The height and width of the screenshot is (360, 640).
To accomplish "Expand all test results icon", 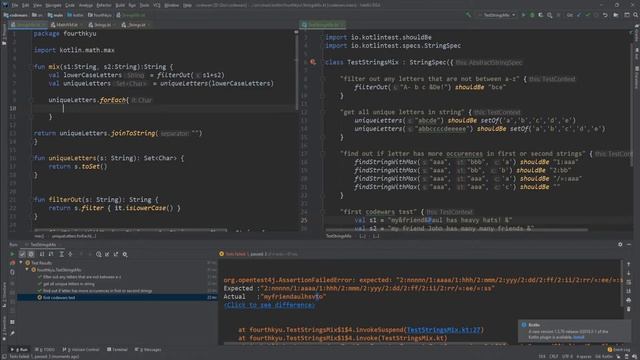I will 61,254.
